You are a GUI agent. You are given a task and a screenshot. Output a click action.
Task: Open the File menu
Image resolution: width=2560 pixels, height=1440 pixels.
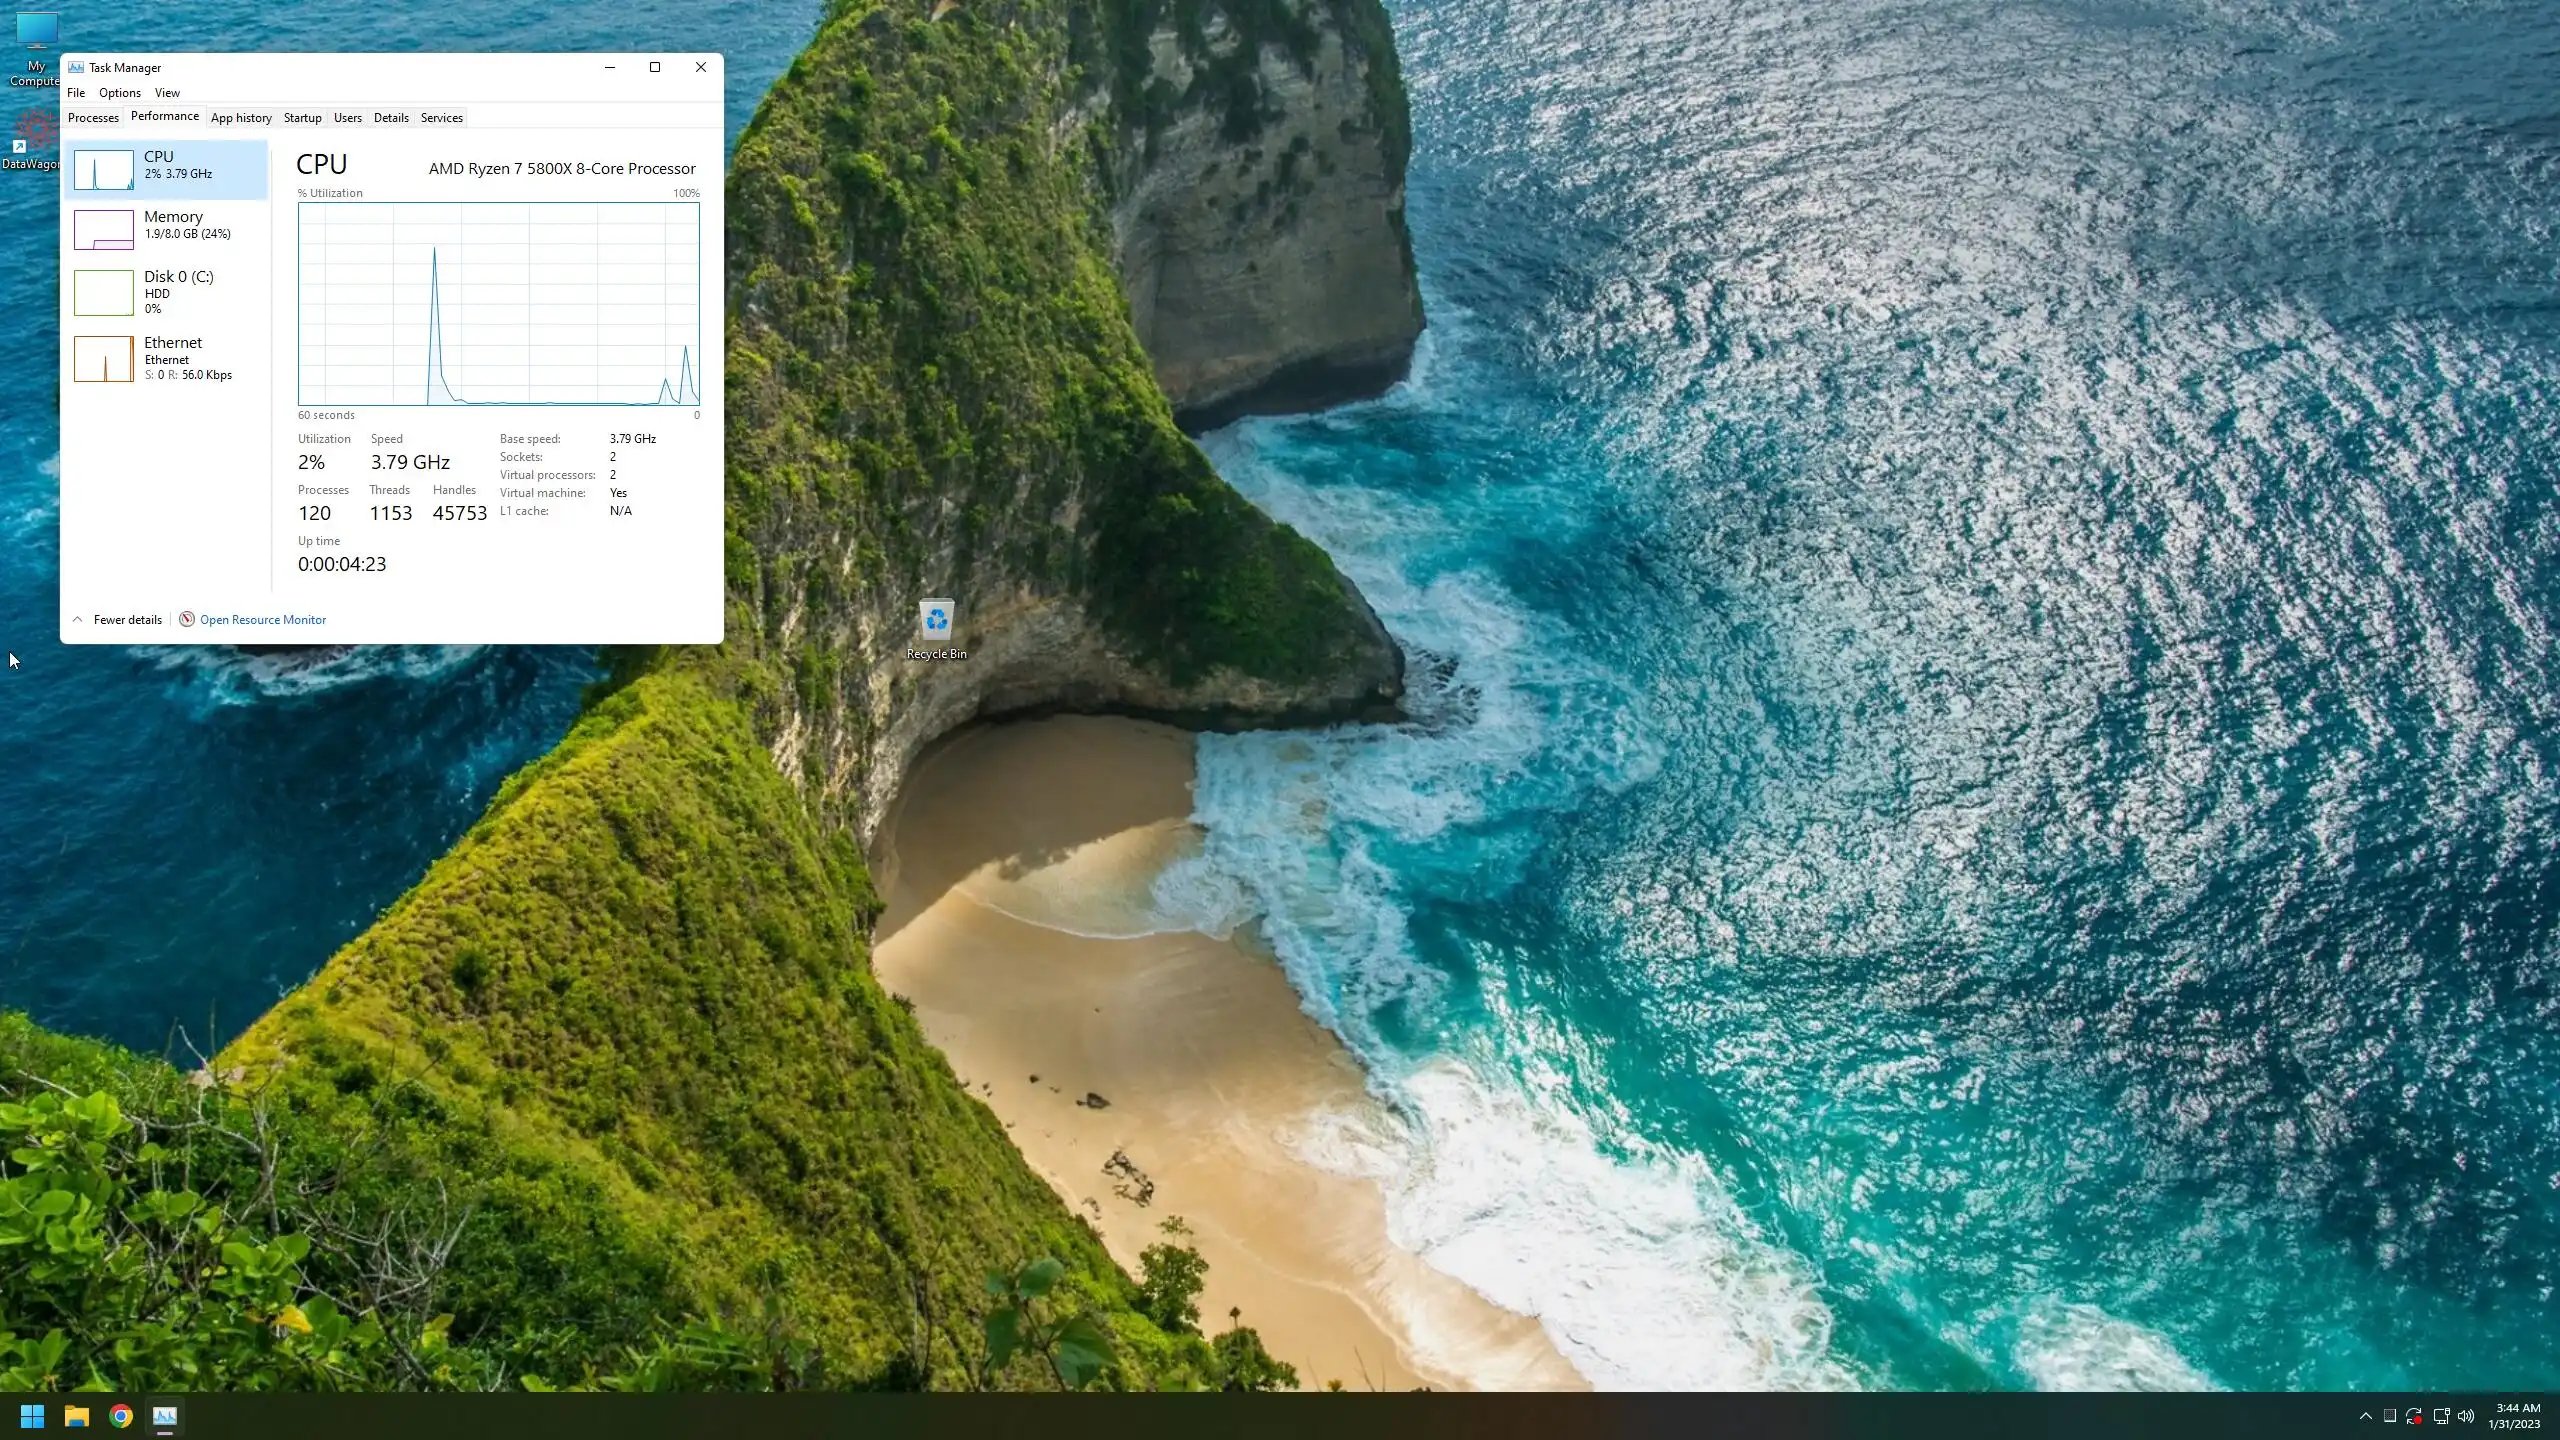click(x=76, y=92)
